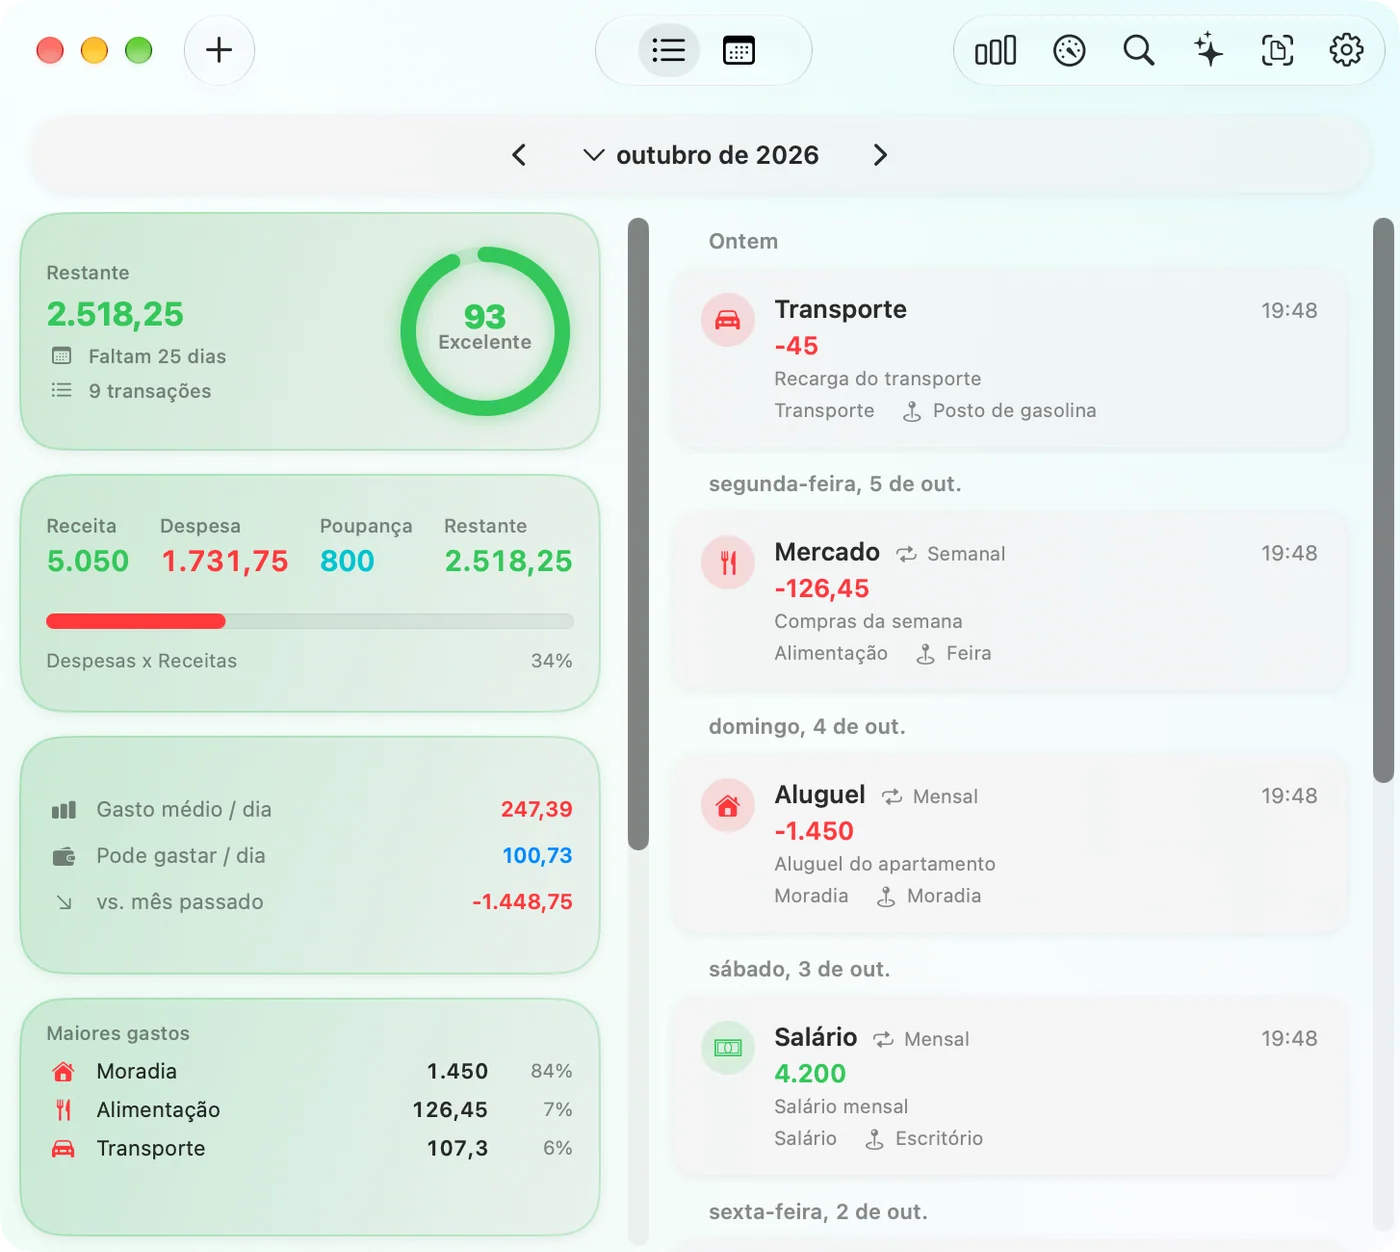
Task: Click the Despesas x Receitas progress bar
Action: click(310, 621)
